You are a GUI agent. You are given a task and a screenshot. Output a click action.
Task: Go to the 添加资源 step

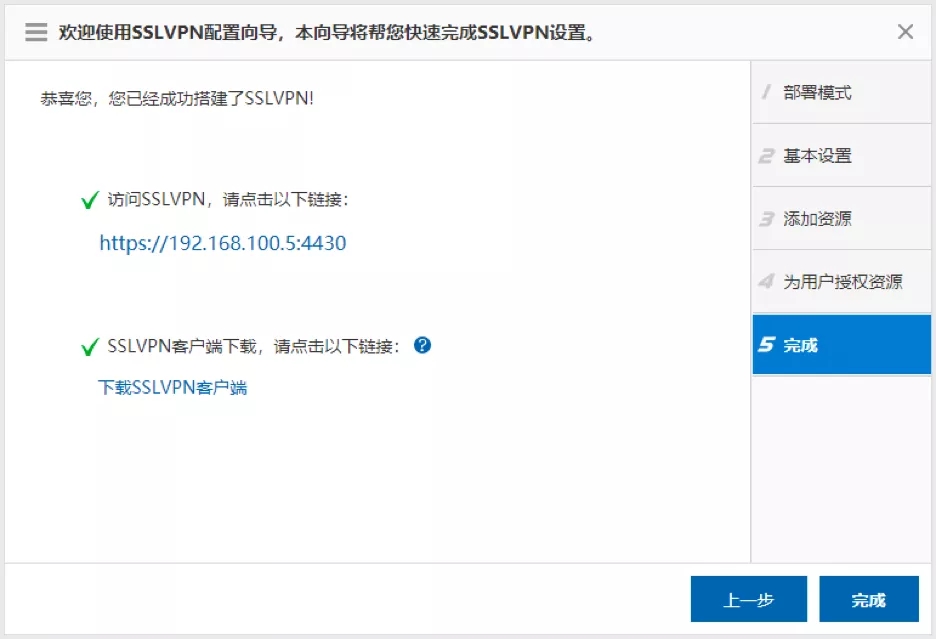pos(817,219)
